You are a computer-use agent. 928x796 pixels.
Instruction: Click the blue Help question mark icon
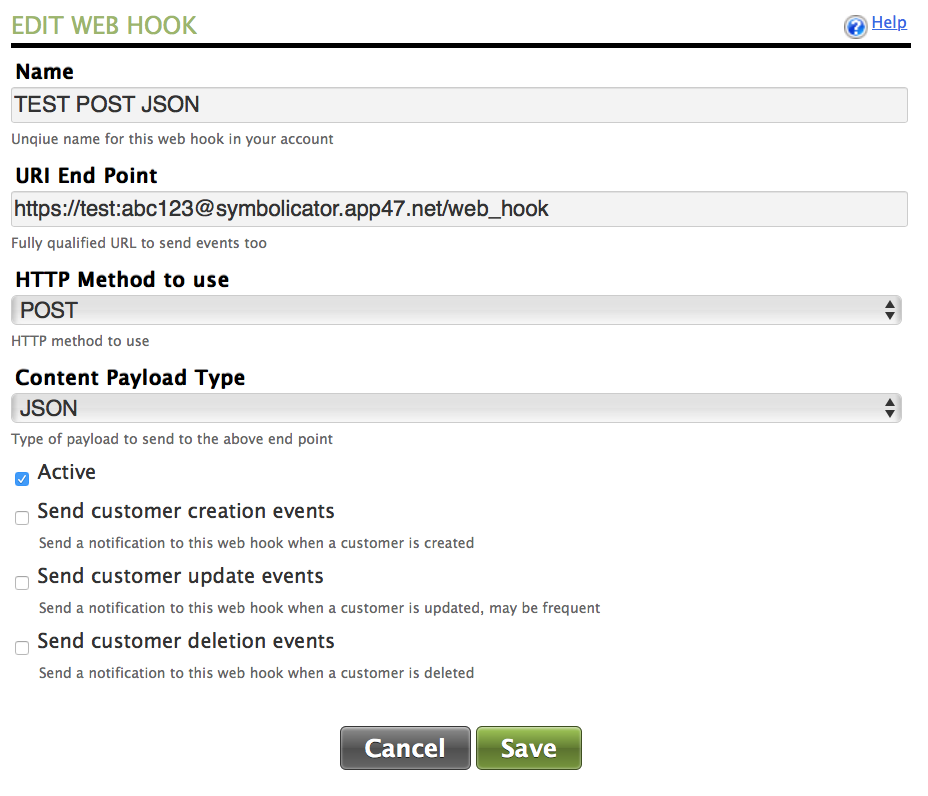coord(855,24)
